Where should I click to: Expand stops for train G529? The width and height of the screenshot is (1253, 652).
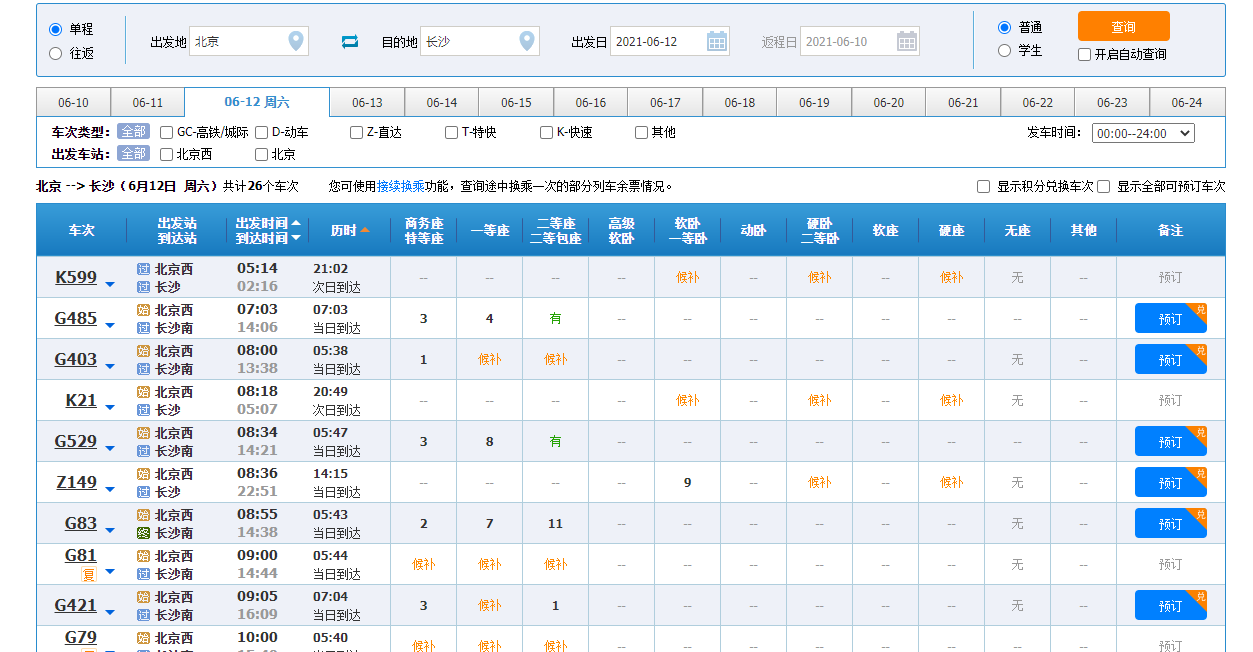(110, 450)
